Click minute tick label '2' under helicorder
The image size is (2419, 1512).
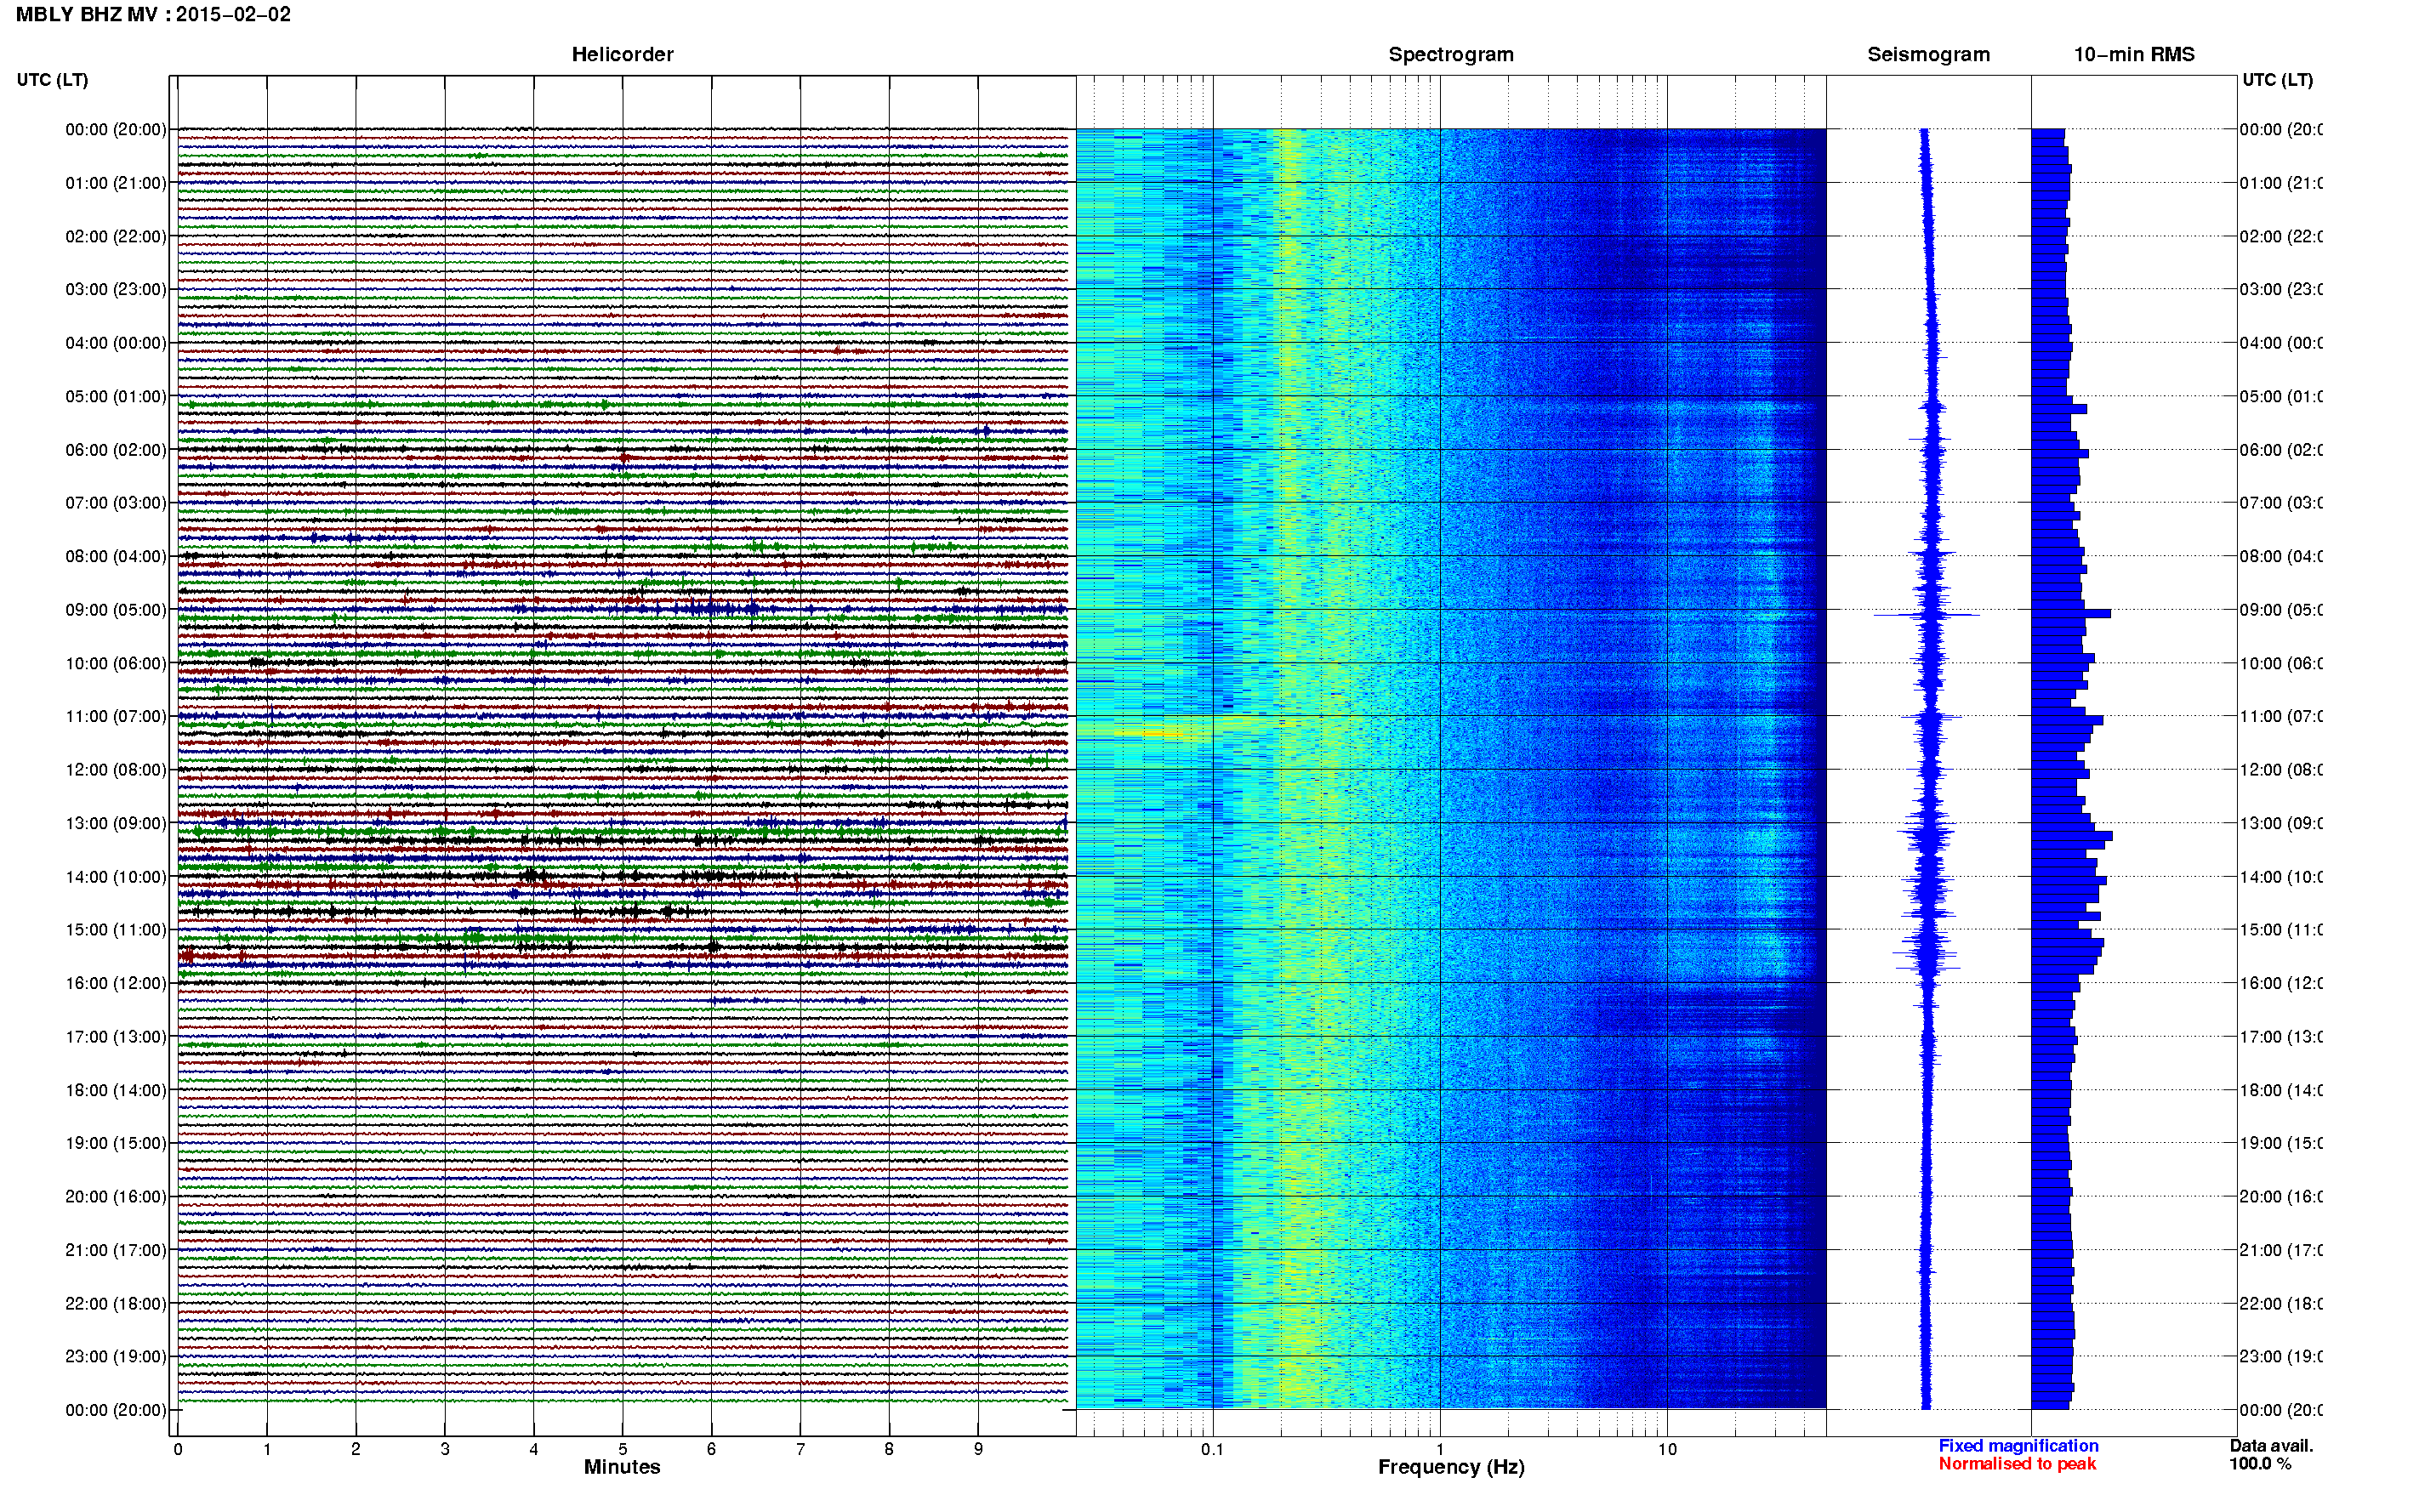355,1449
